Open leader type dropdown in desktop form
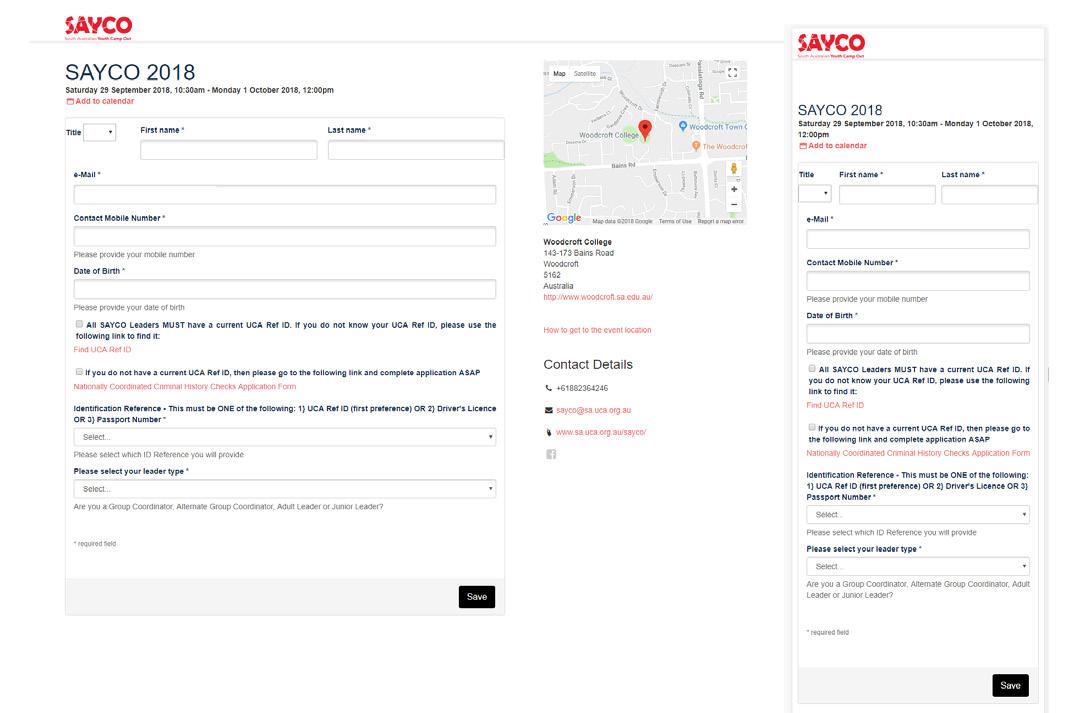Viewport: 1085px width, 713px height. 284,489
